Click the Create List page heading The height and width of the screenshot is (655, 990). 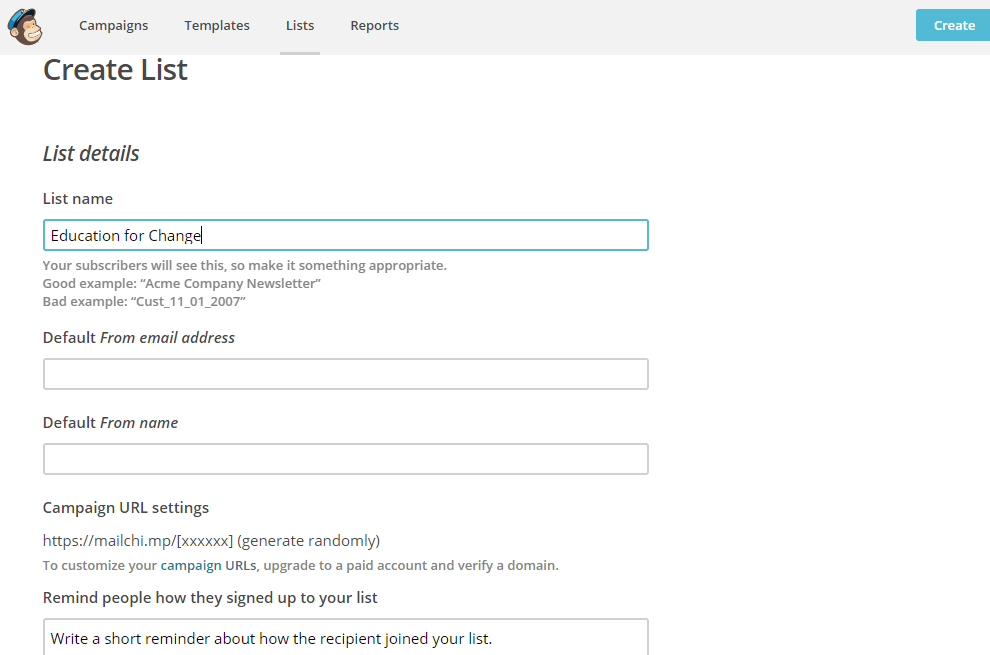click(114, 70)
